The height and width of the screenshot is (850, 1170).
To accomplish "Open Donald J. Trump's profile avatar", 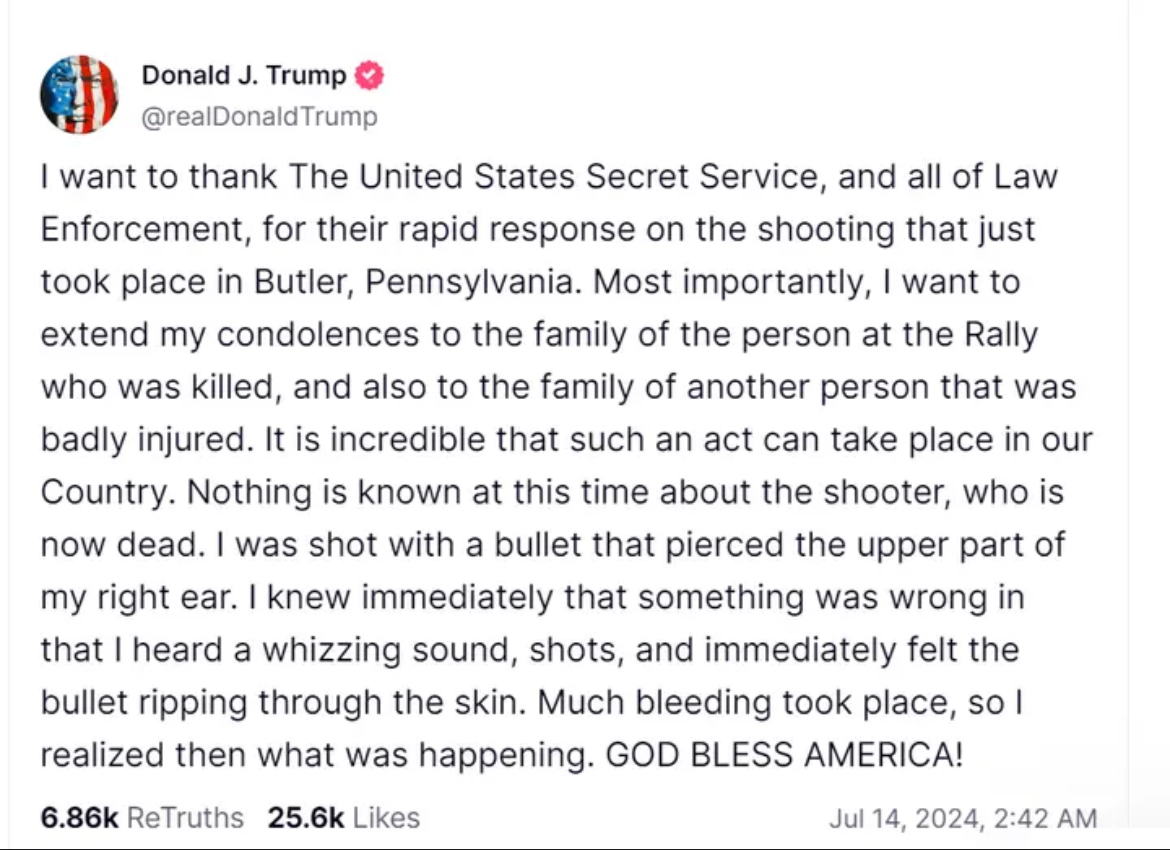I will coord(79,95).
